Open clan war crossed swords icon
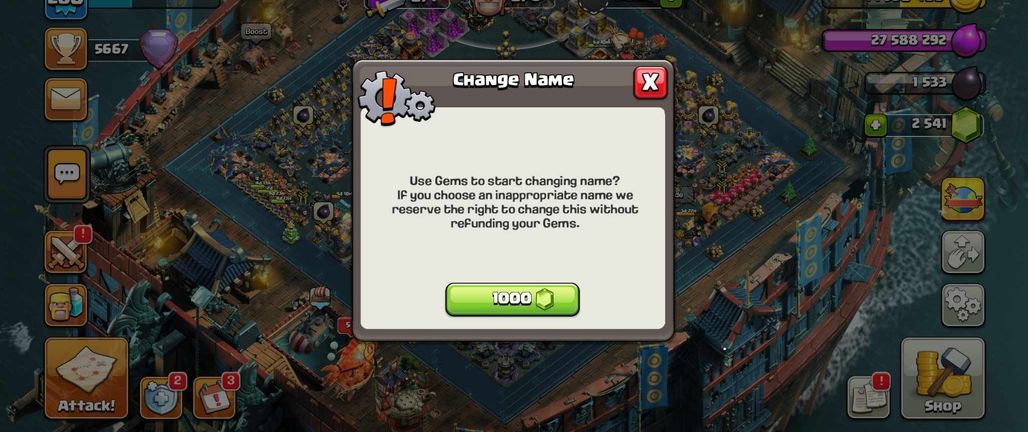Screen dimensions: 1028x432 [66, 252]
